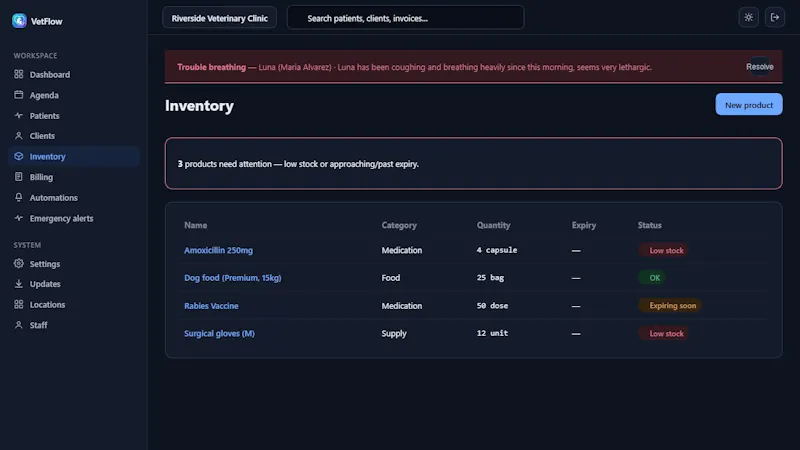This screenshot has width=800, height=450.
Task: Open the Dog food (Premium, 15kg) link
Action: pyautogui.click(x=233, y=278)
